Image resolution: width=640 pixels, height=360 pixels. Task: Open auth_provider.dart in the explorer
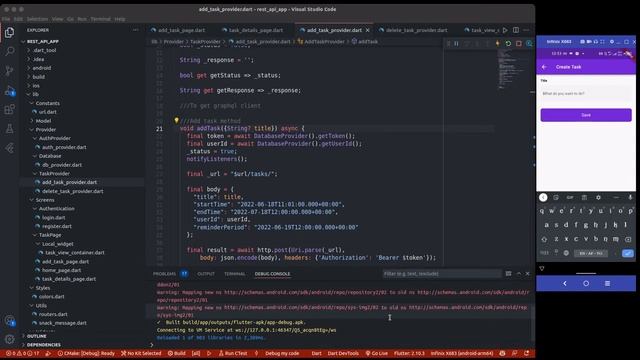click(64, 147)
